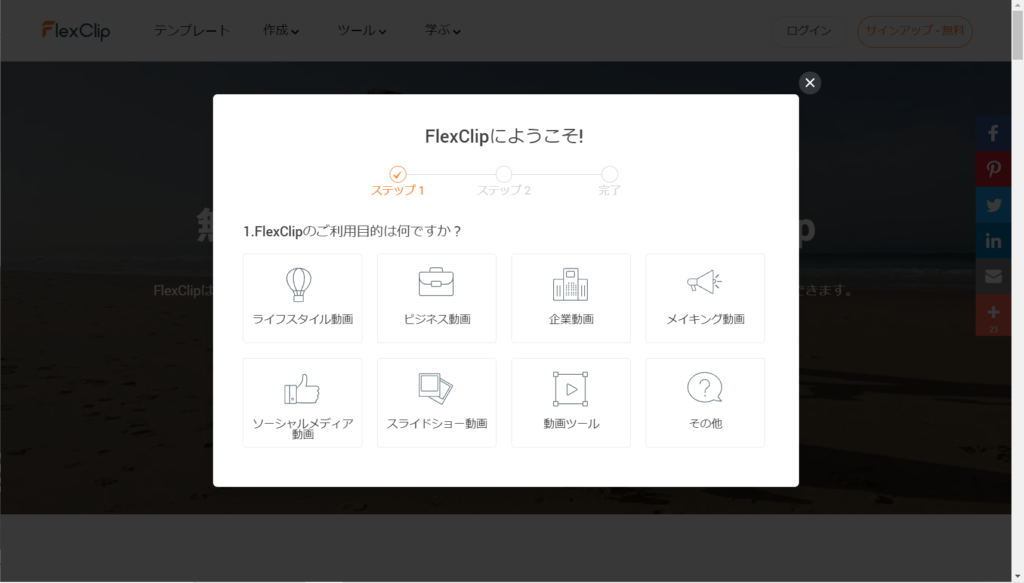Image resolution: width=1024 pixels, height=583 pixels.
Task: Click the 完了 progress circle
Action: coord(609,174)
